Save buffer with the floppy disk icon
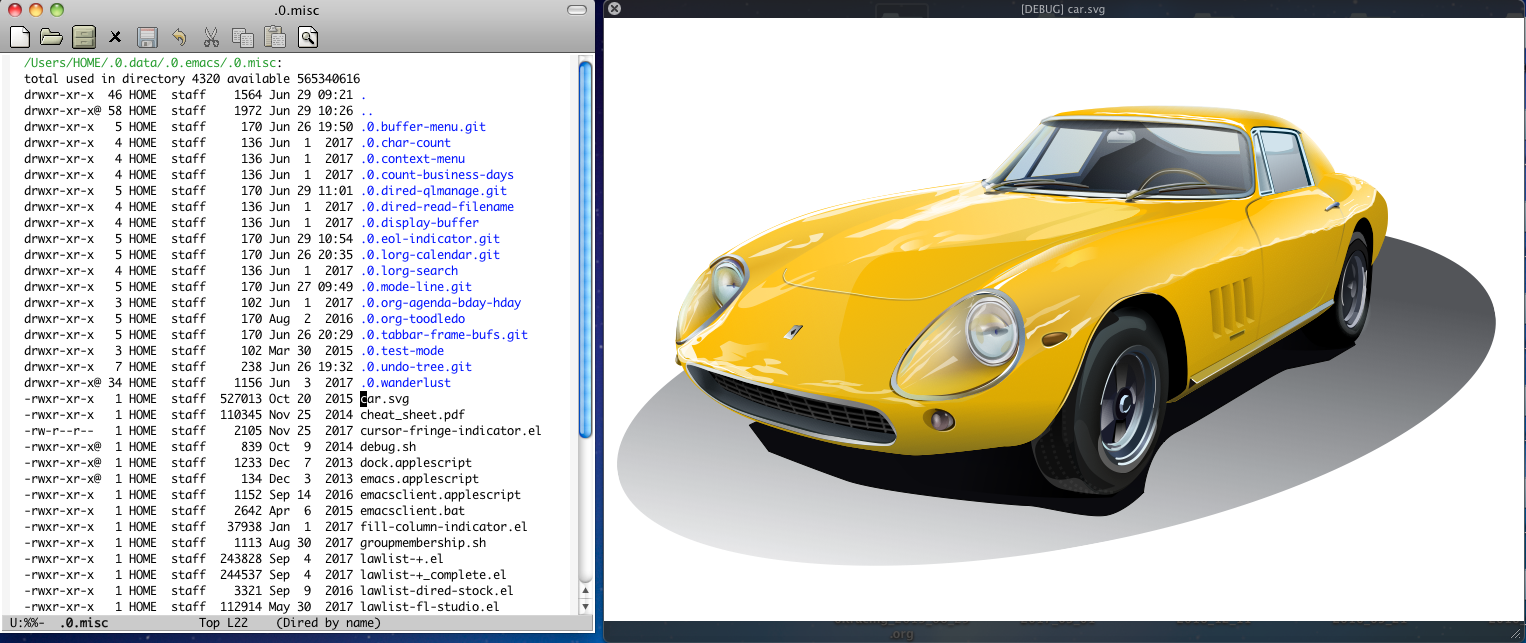Screen dimensions: 1526x643 pos(147,38)
